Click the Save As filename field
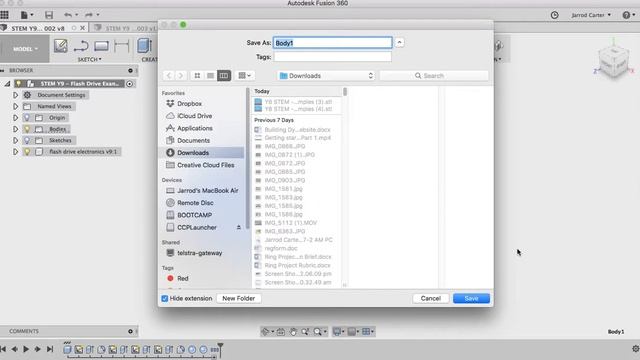The height and width of the screenshot is (360, 640). (x=333, y=43)
